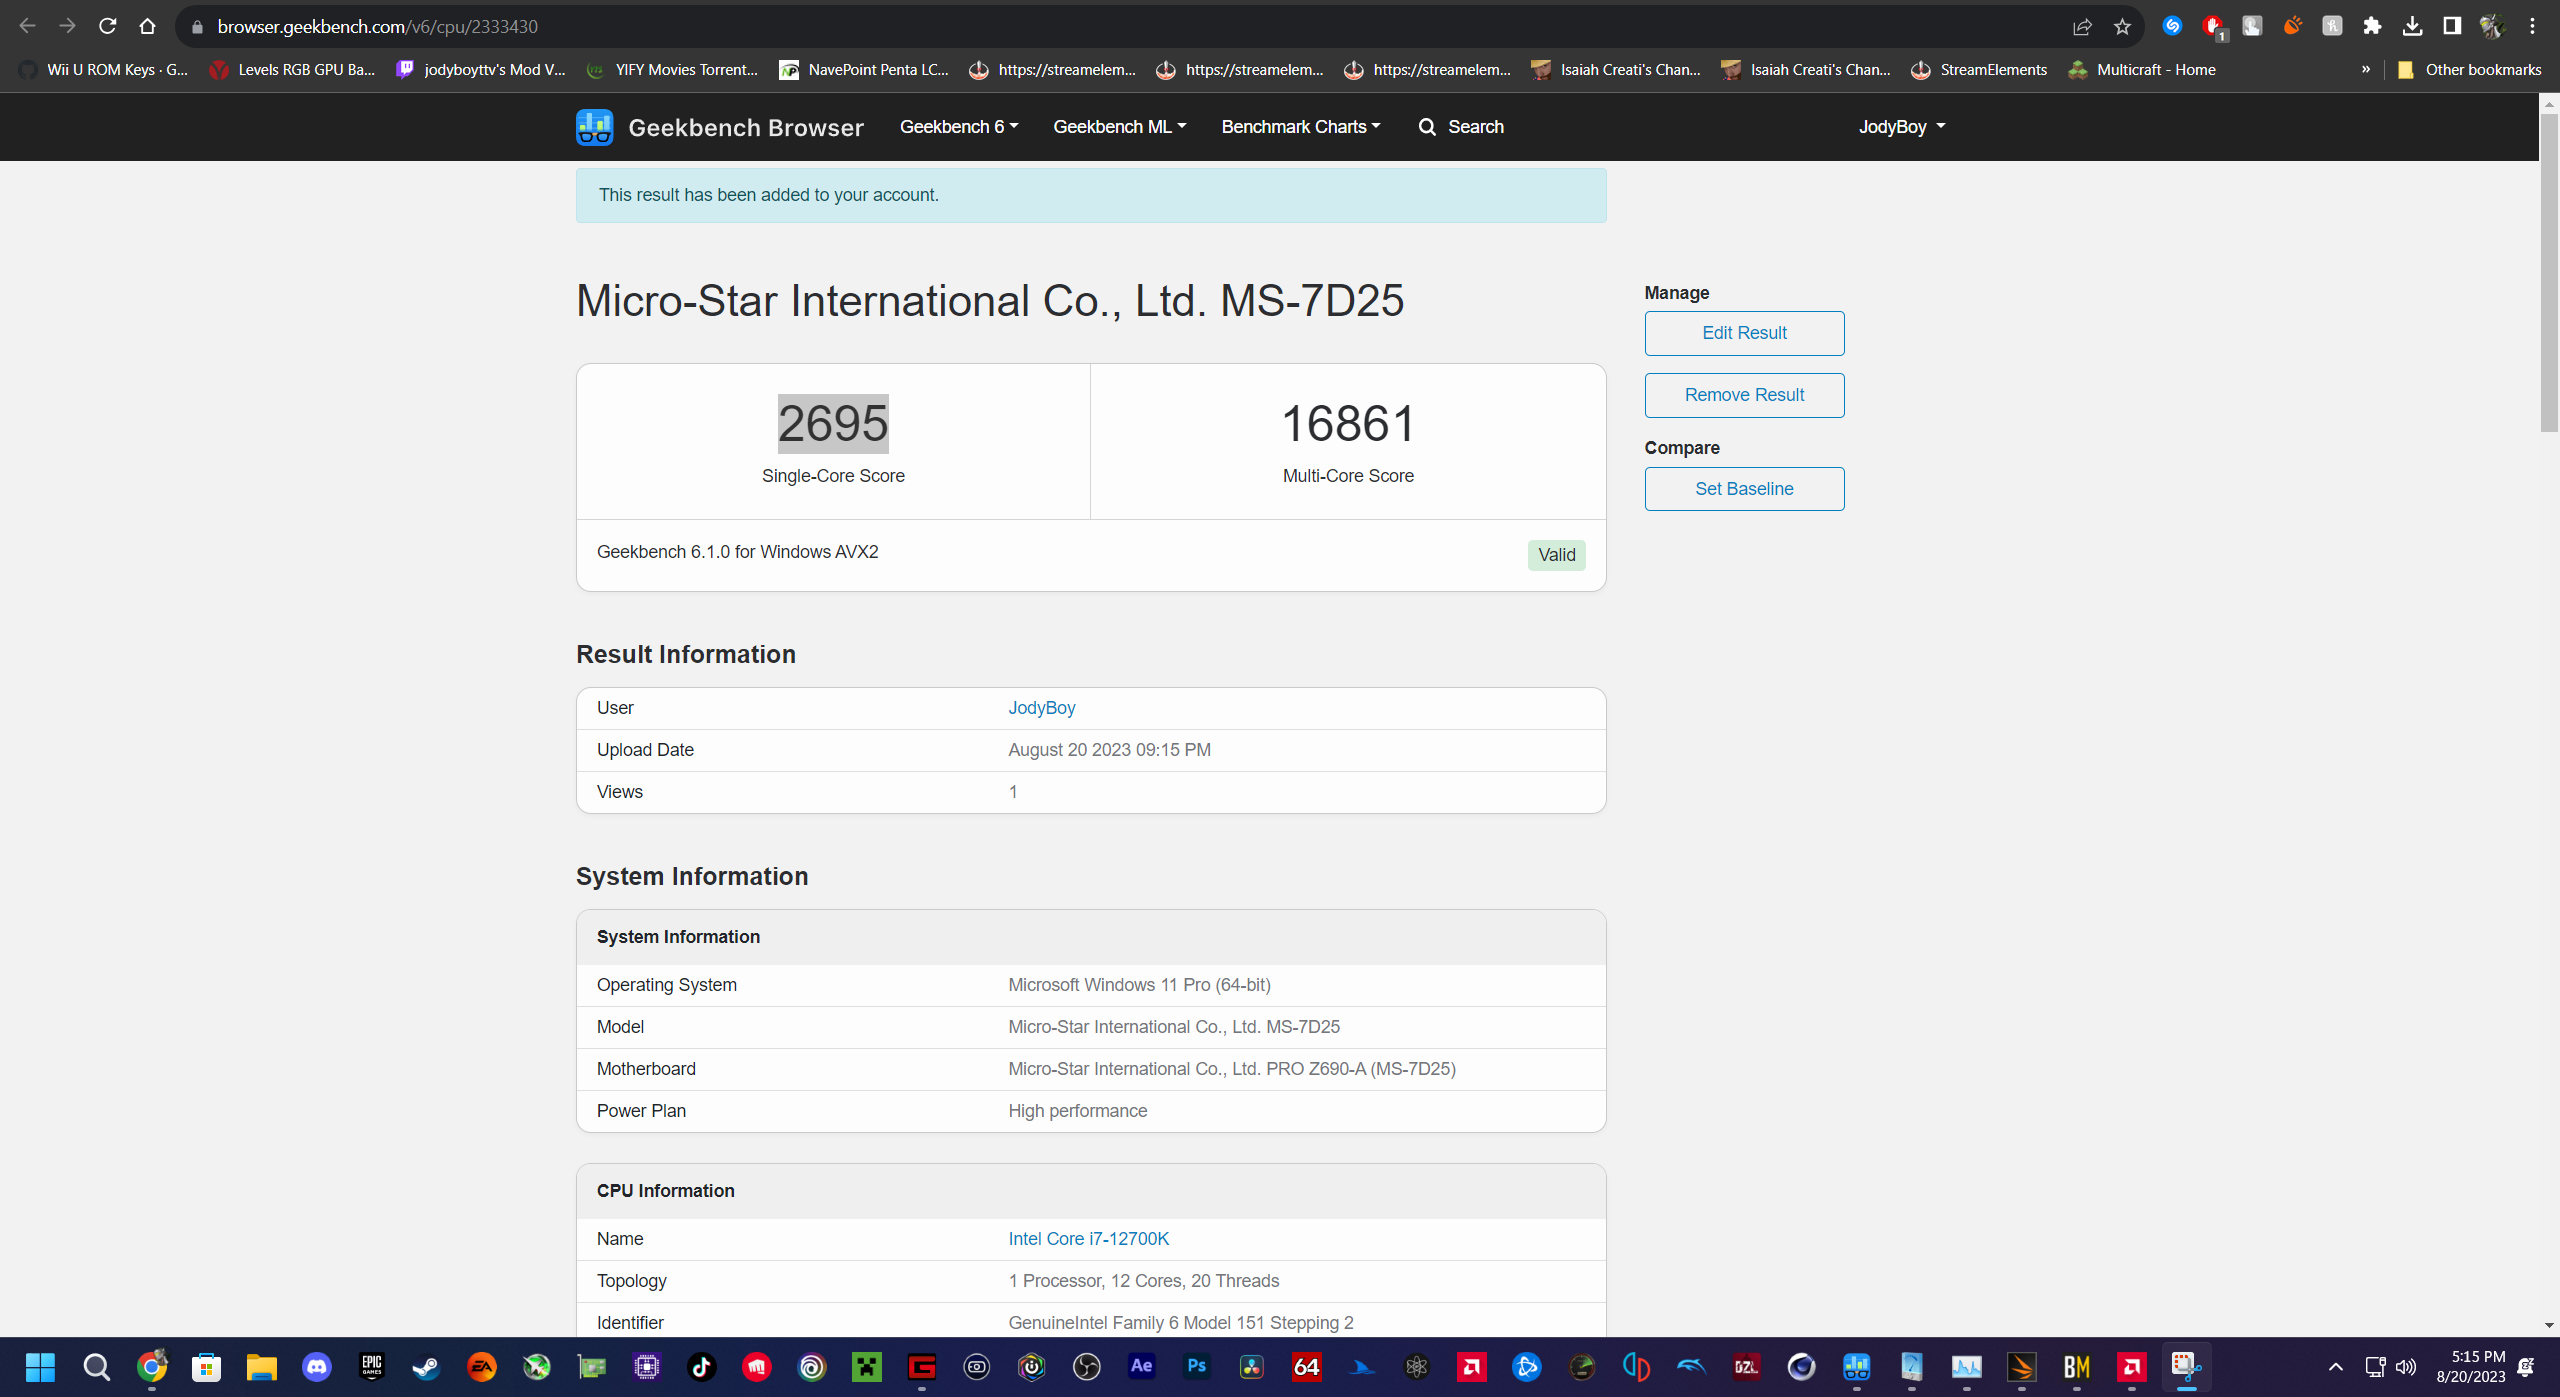2560x1397 pixels.
Task: Open Multicraft - Home bookmark
Action: pos(2142,69)
